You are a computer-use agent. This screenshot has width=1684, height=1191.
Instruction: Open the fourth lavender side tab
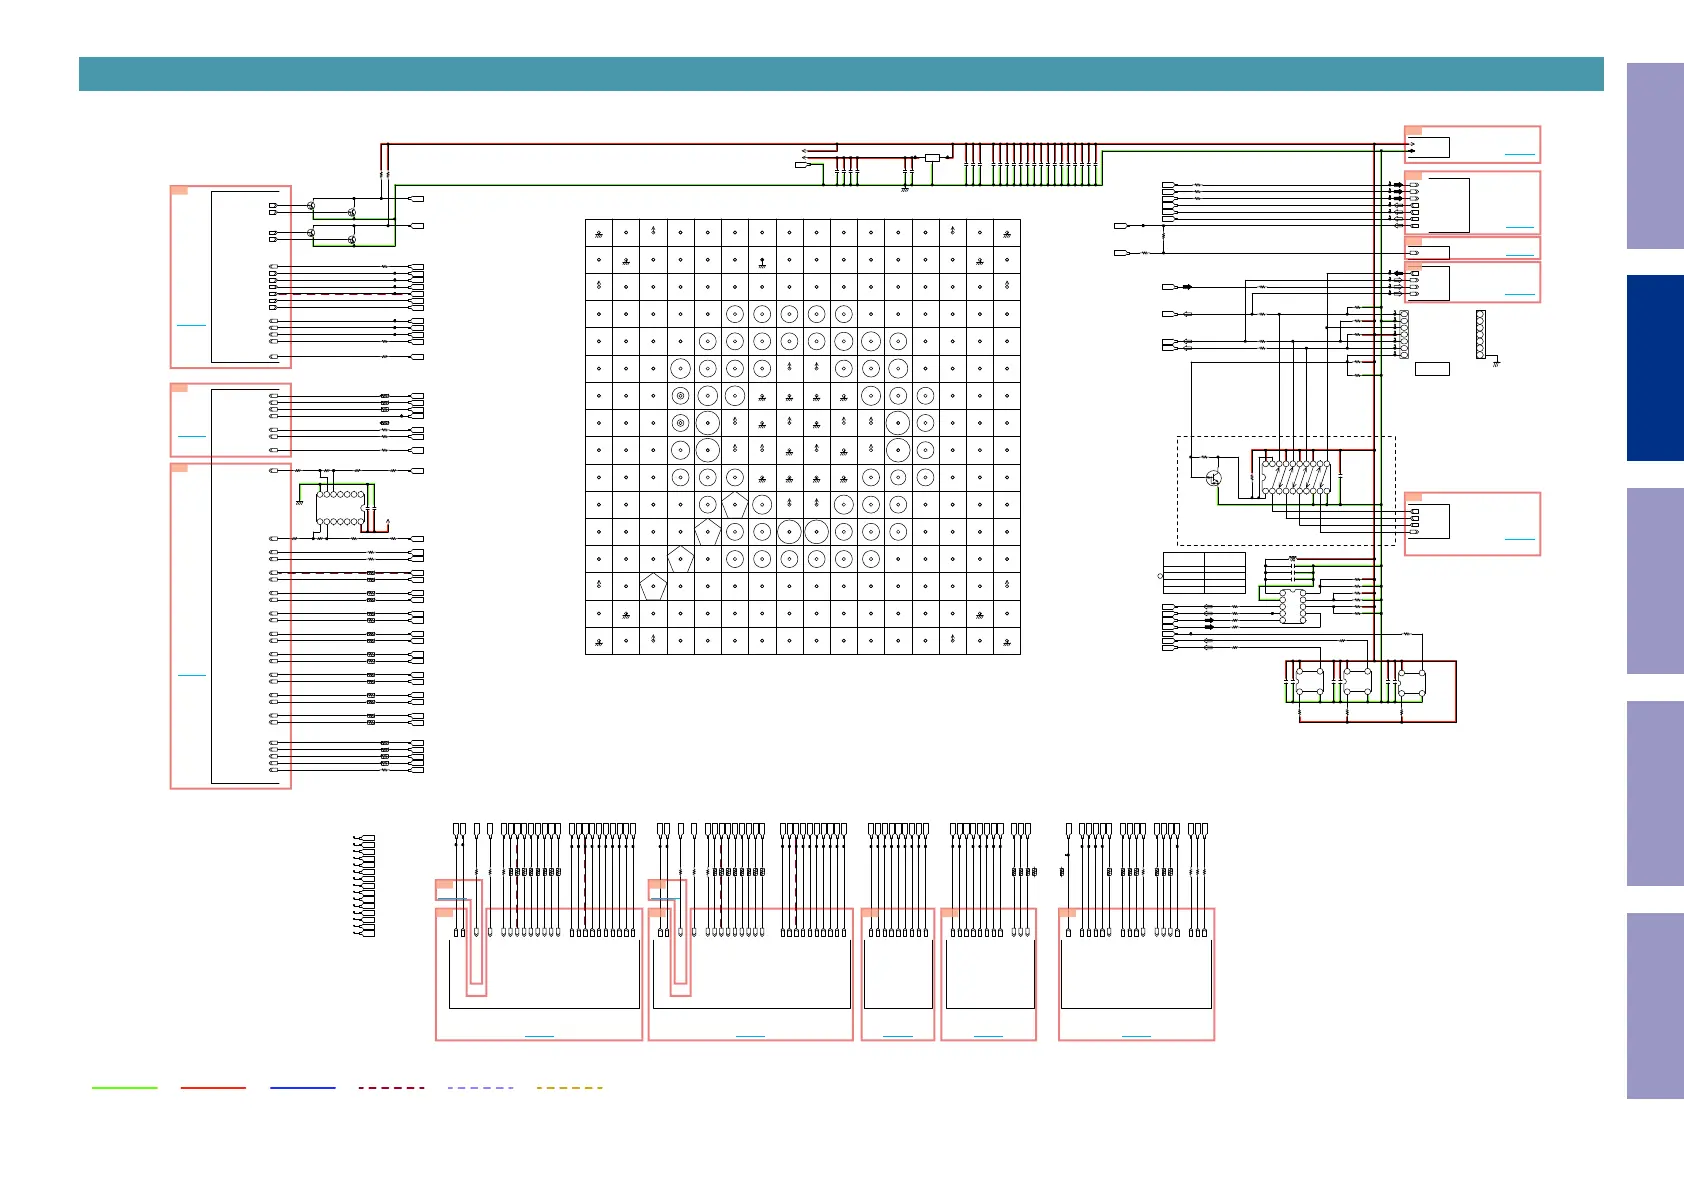[x=1655, y=793]
